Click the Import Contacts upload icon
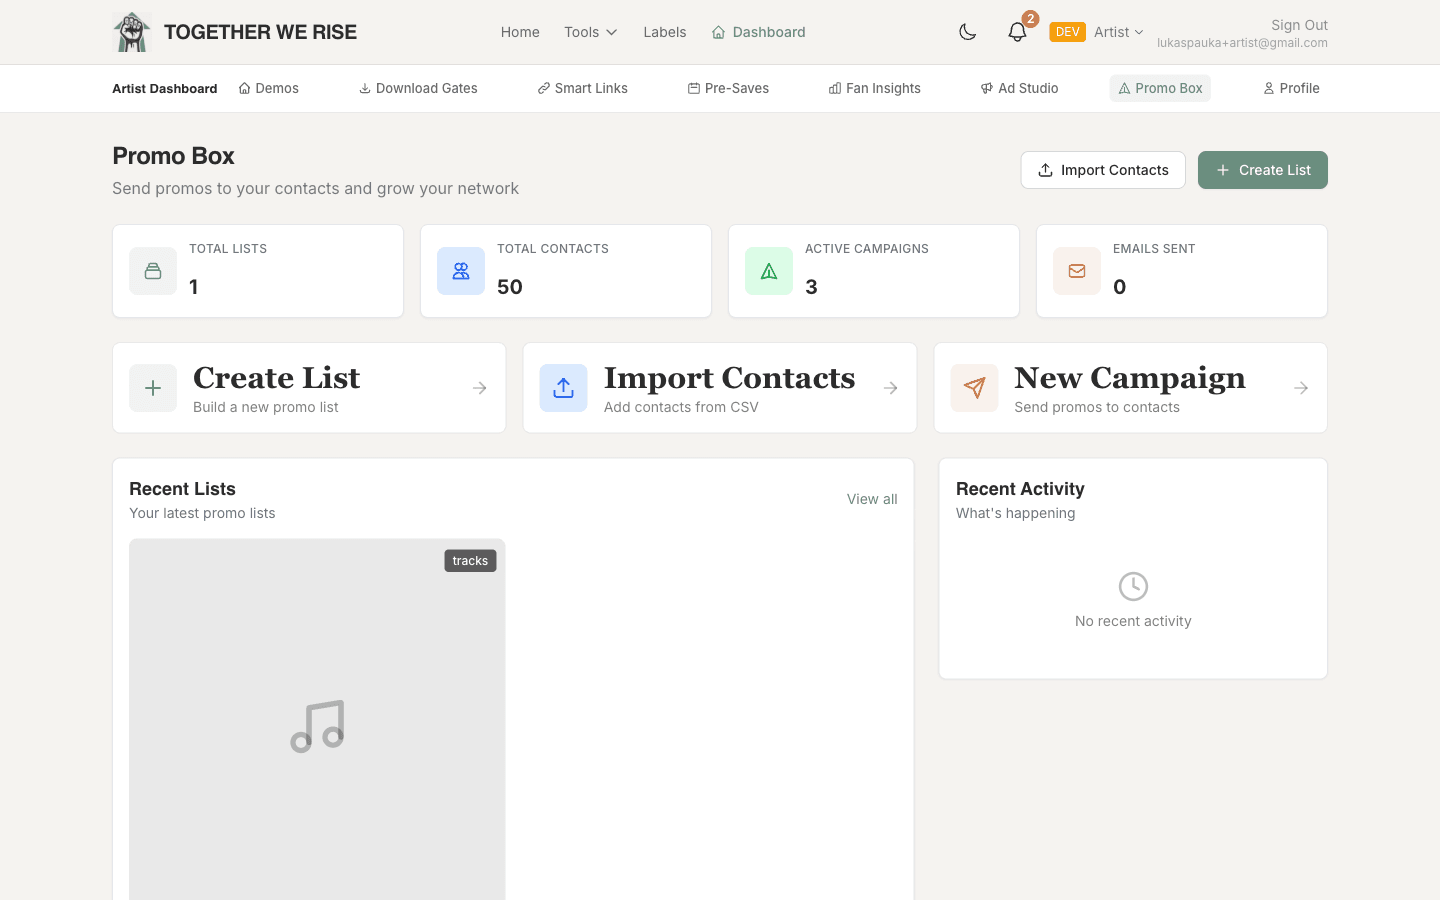Image resolution: width=1440 pixels, height=900 pixels. 563,388
